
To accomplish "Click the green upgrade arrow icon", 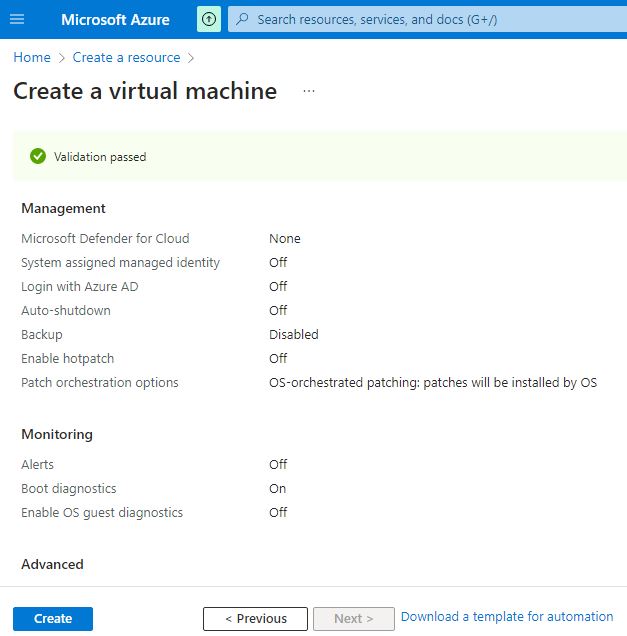I will click(208, 19).
